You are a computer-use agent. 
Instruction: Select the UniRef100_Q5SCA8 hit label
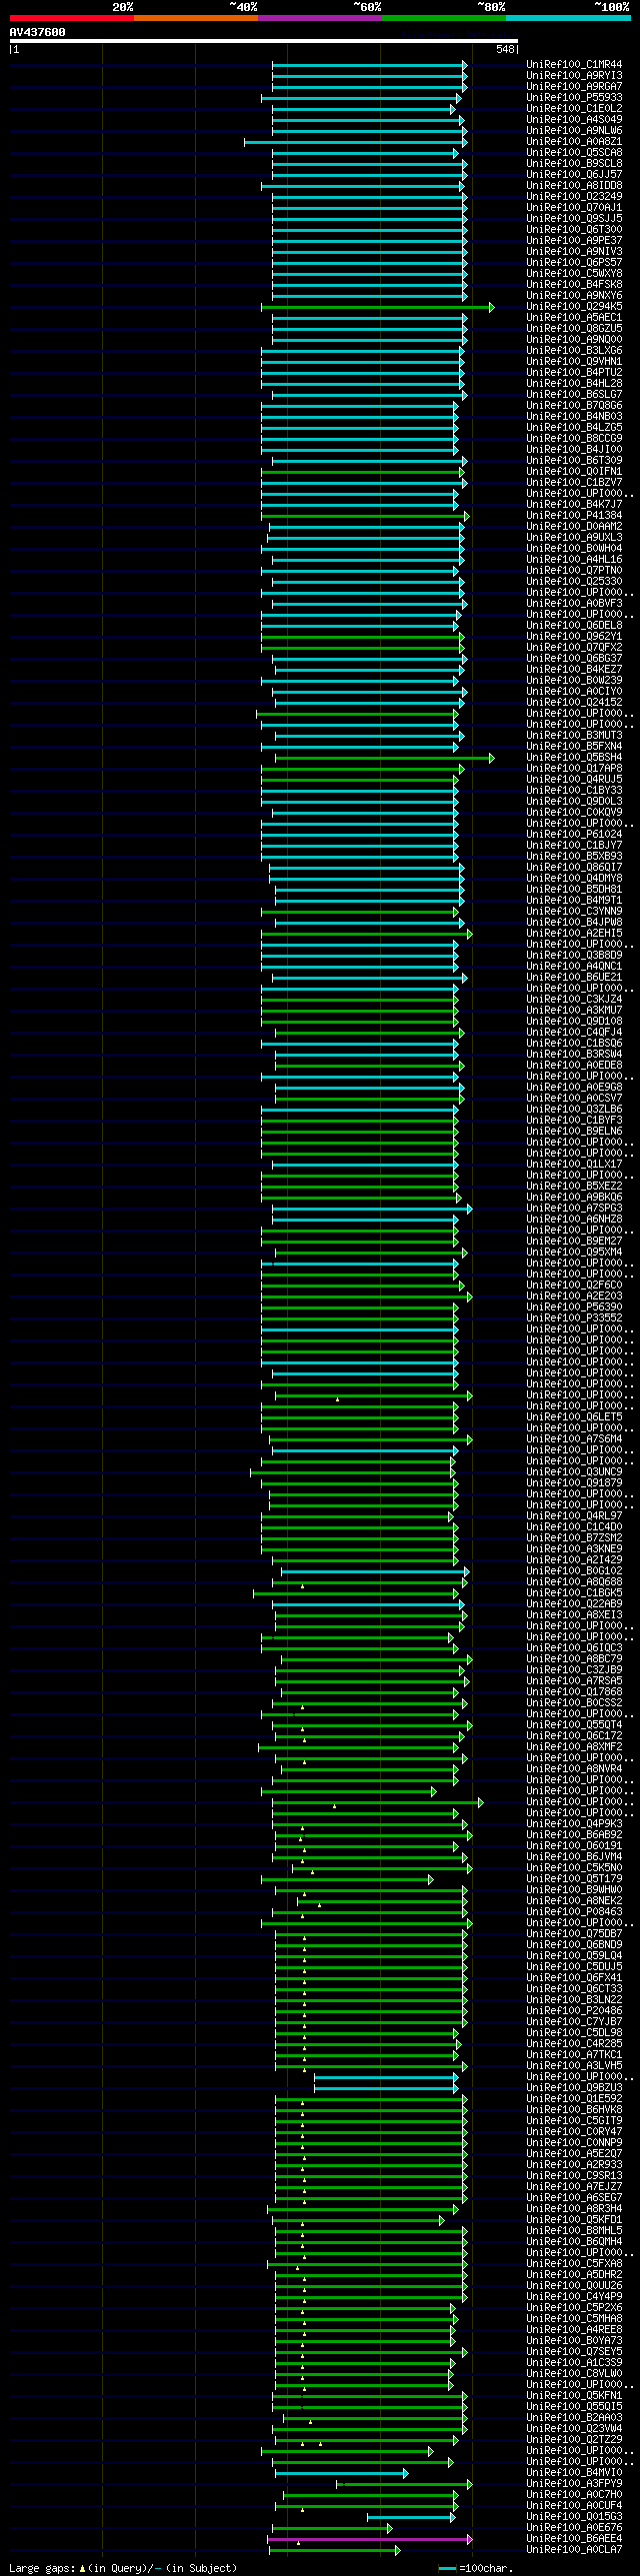574,153
